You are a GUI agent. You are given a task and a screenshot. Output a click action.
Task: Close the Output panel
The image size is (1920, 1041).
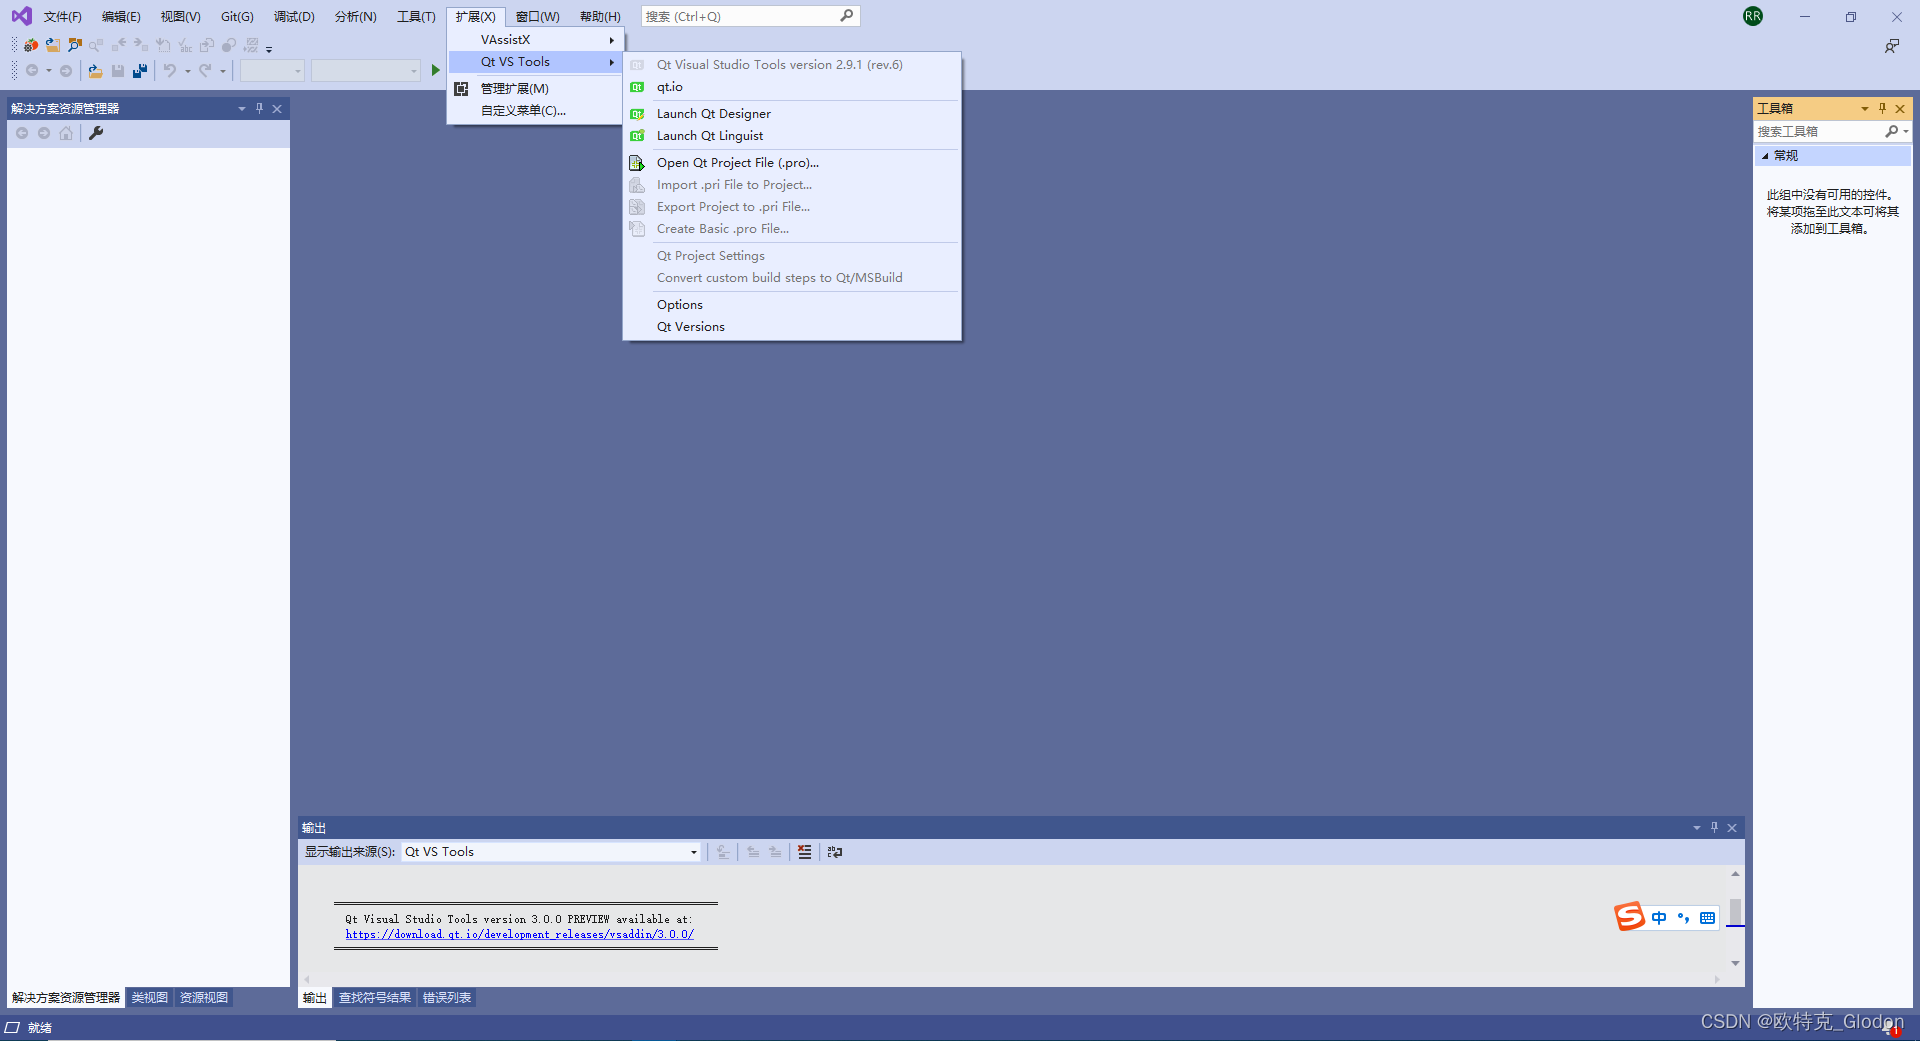click(x=1732, y=827)
